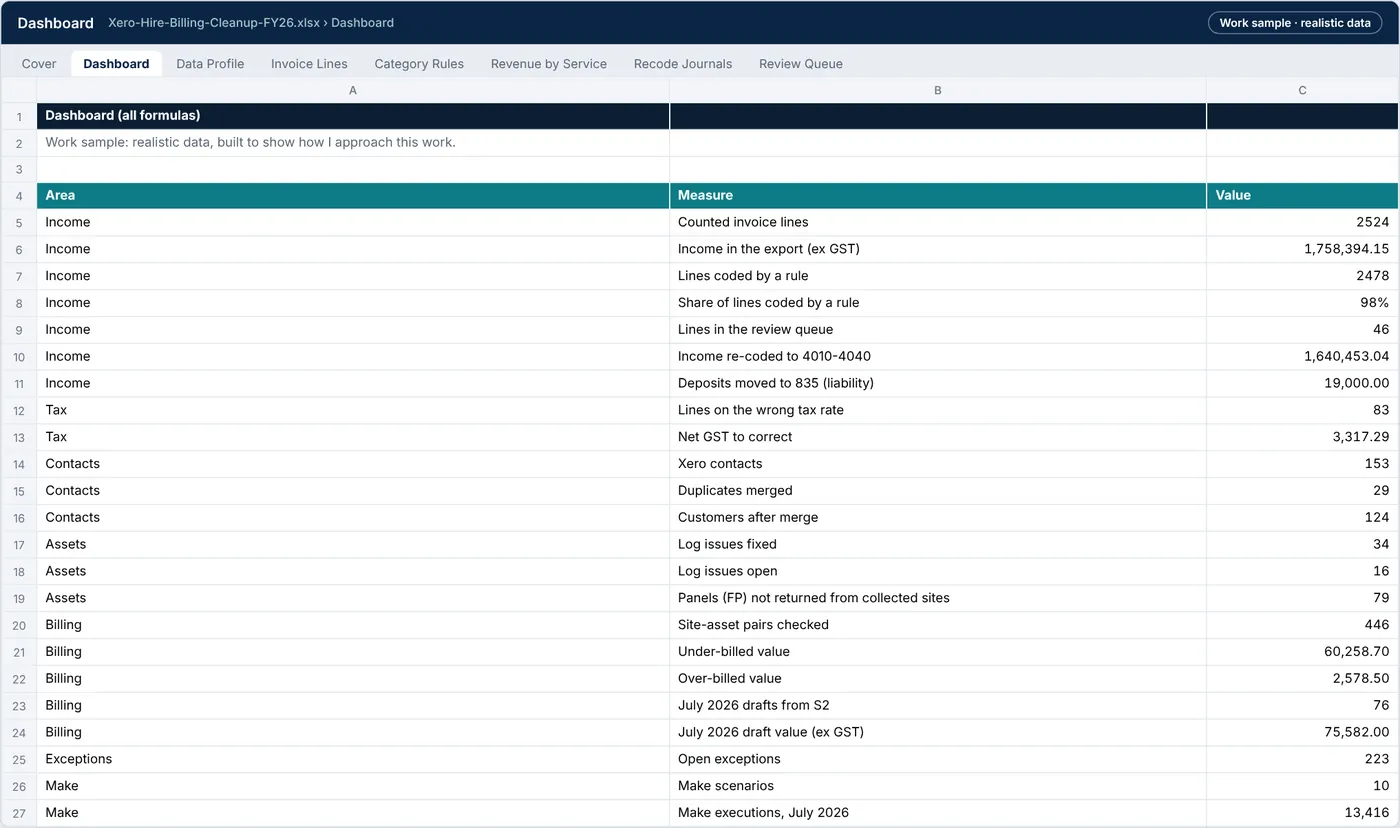The width and height of the screenshot is (1400, 828).
Task: Go to the Category Rules tab
Action: tap(419, 64)
